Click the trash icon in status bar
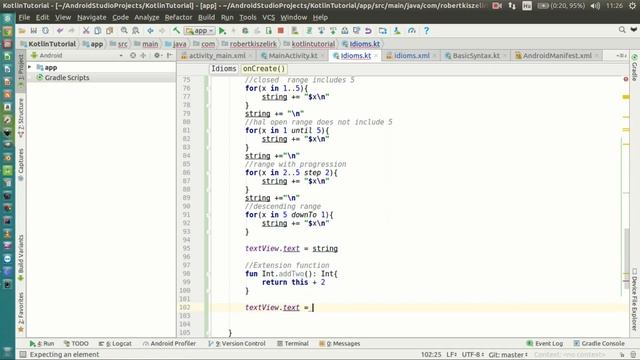640x360 pixels. 633,355
